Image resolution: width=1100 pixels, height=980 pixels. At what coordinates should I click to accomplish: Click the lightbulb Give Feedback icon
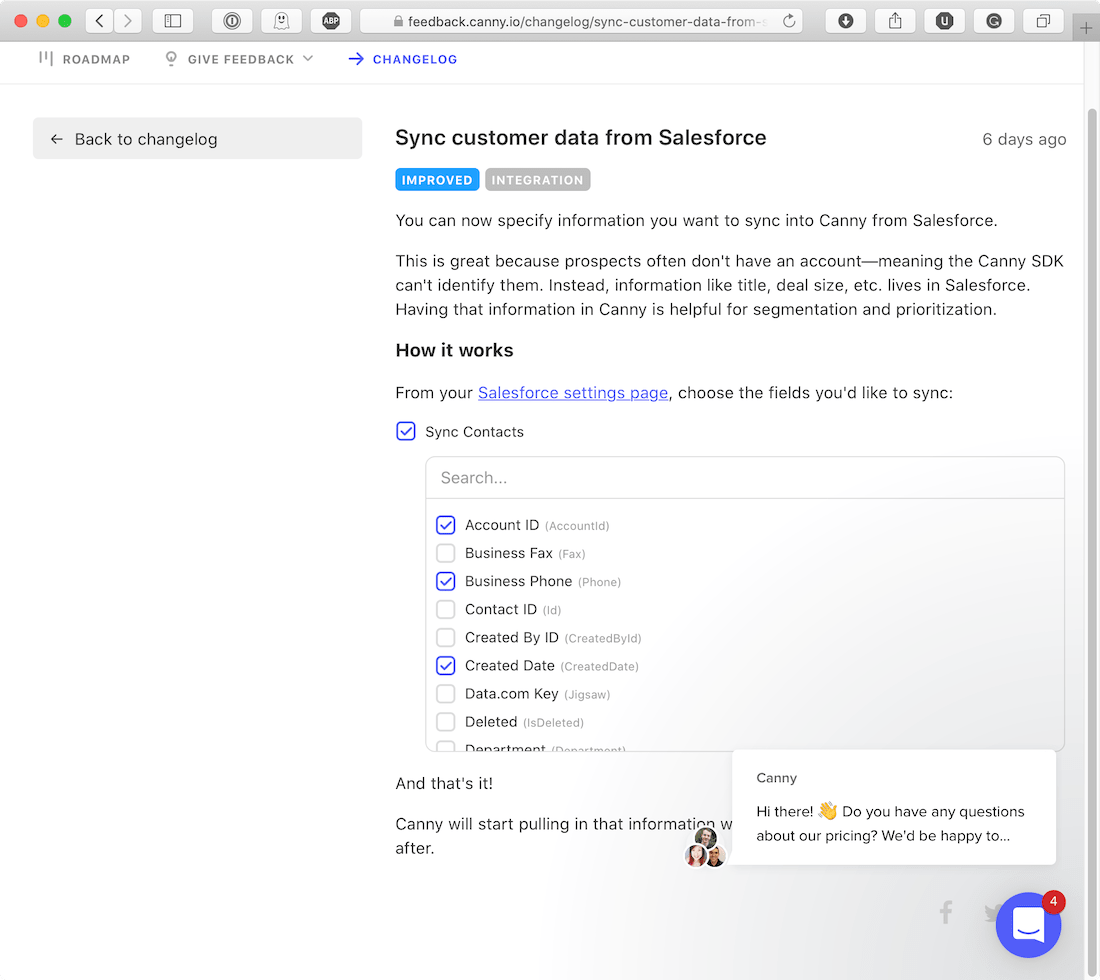click(x=170, y=59)
